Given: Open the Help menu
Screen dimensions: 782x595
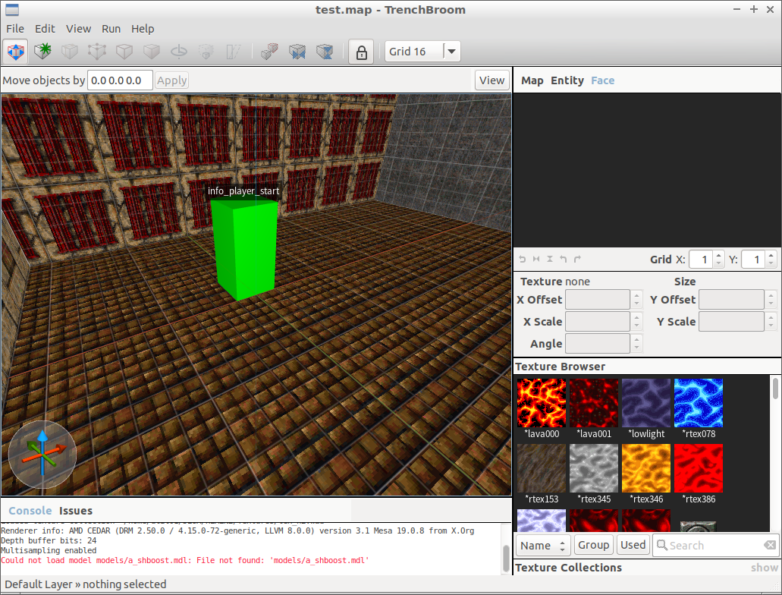Looking at the screenshot, I should click(143, 29).
